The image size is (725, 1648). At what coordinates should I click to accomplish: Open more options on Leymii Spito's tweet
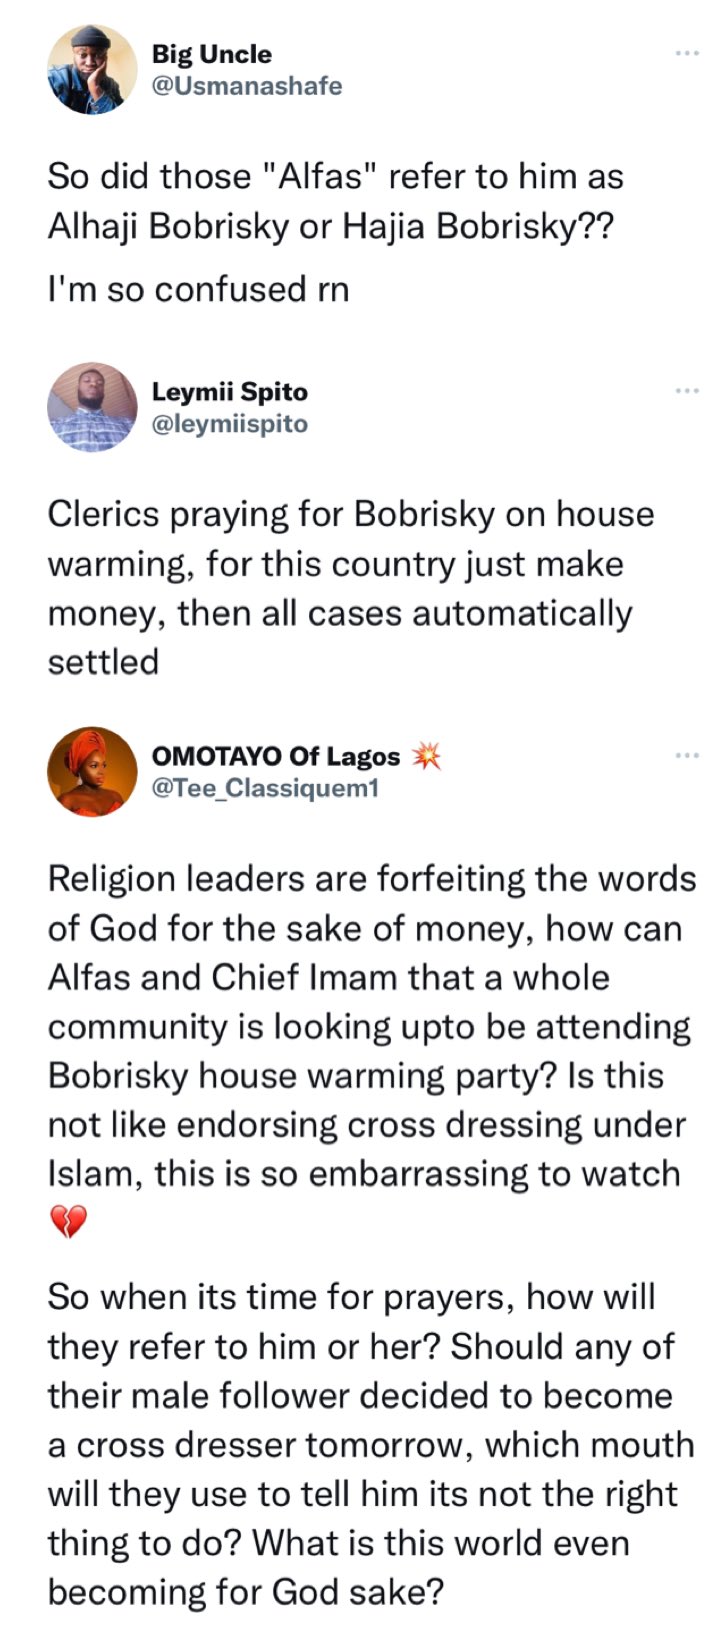pos(686,390)
